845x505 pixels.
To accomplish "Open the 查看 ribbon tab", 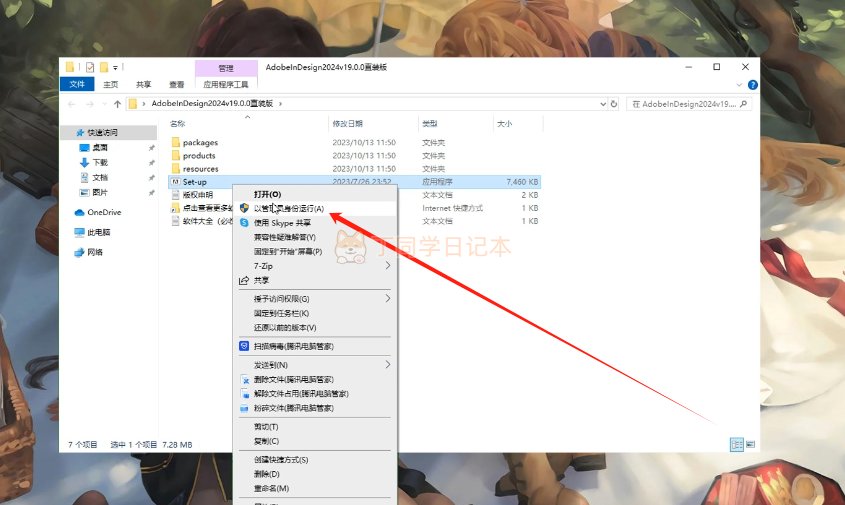I will pyautogui.click(x=176, y=85).
